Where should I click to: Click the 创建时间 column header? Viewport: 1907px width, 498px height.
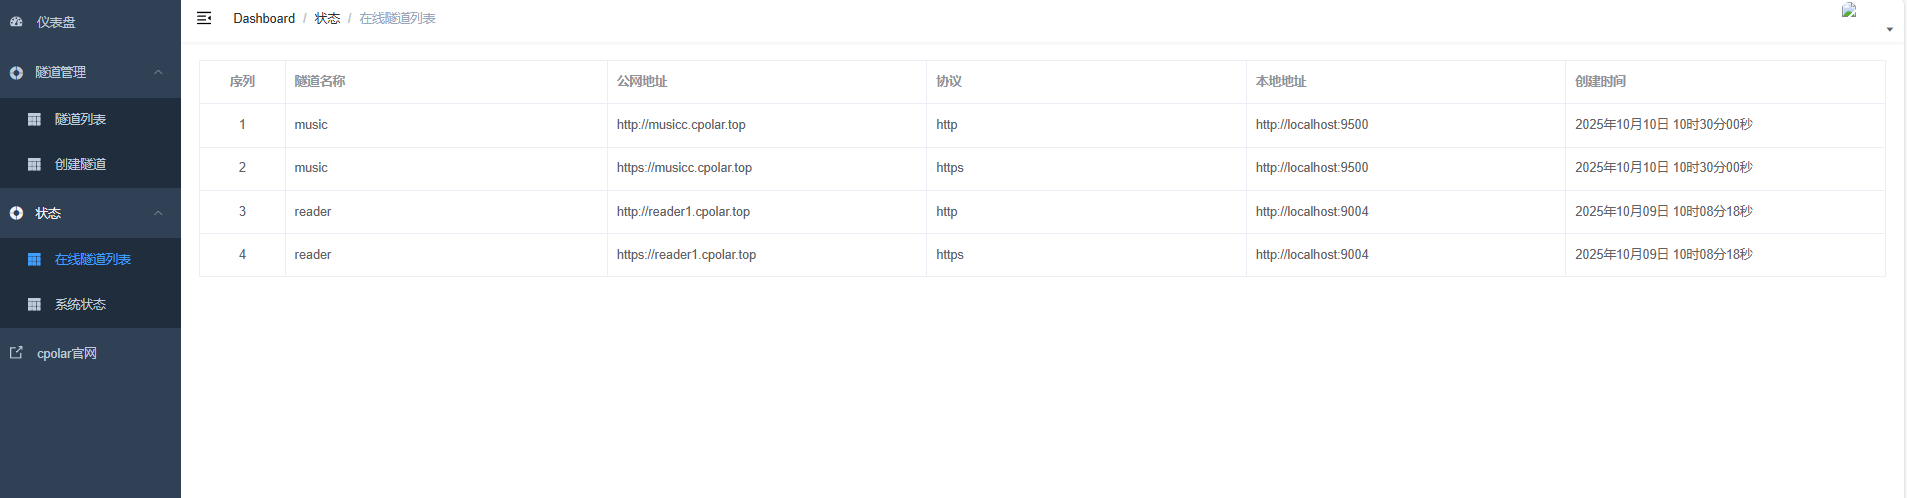[1600, 82]
